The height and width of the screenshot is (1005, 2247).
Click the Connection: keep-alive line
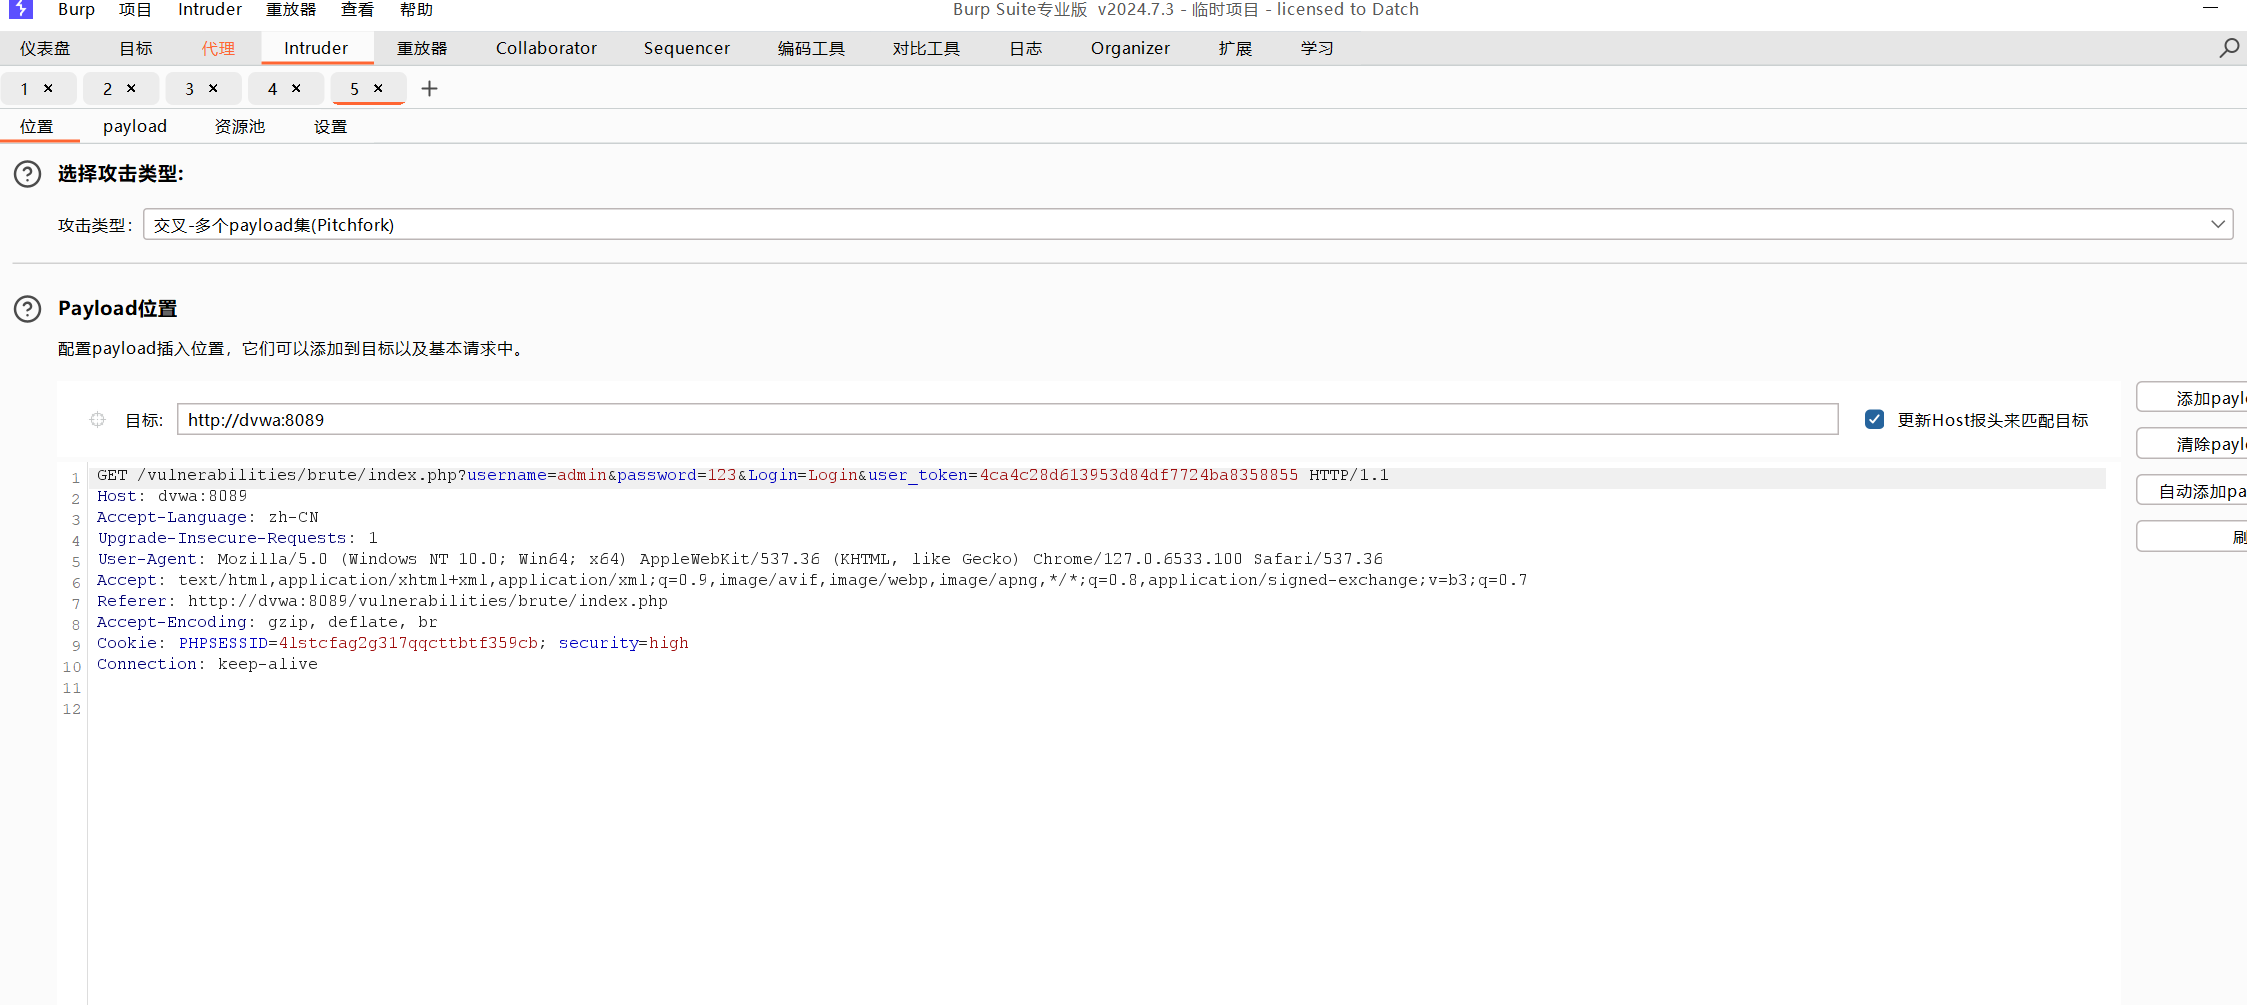[207, 665]
